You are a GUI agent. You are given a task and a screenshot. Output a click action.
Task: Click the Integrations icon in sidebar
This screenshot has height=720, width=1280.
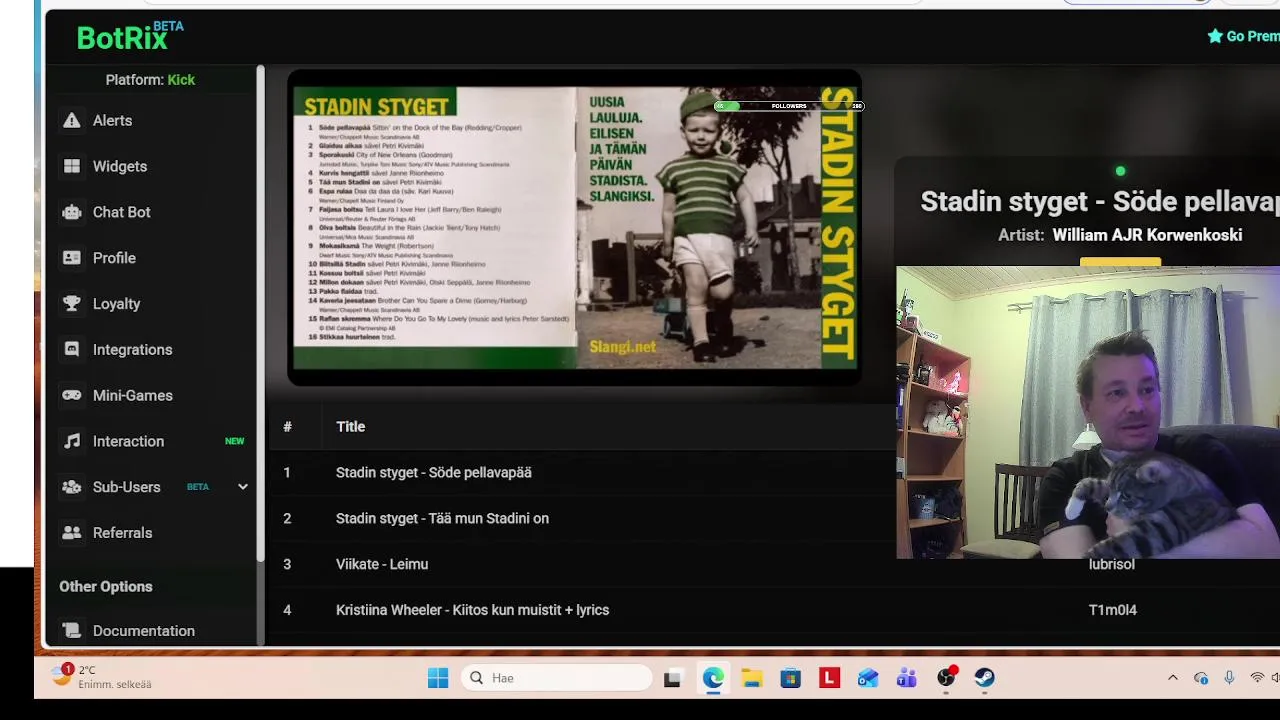[71, 350]
